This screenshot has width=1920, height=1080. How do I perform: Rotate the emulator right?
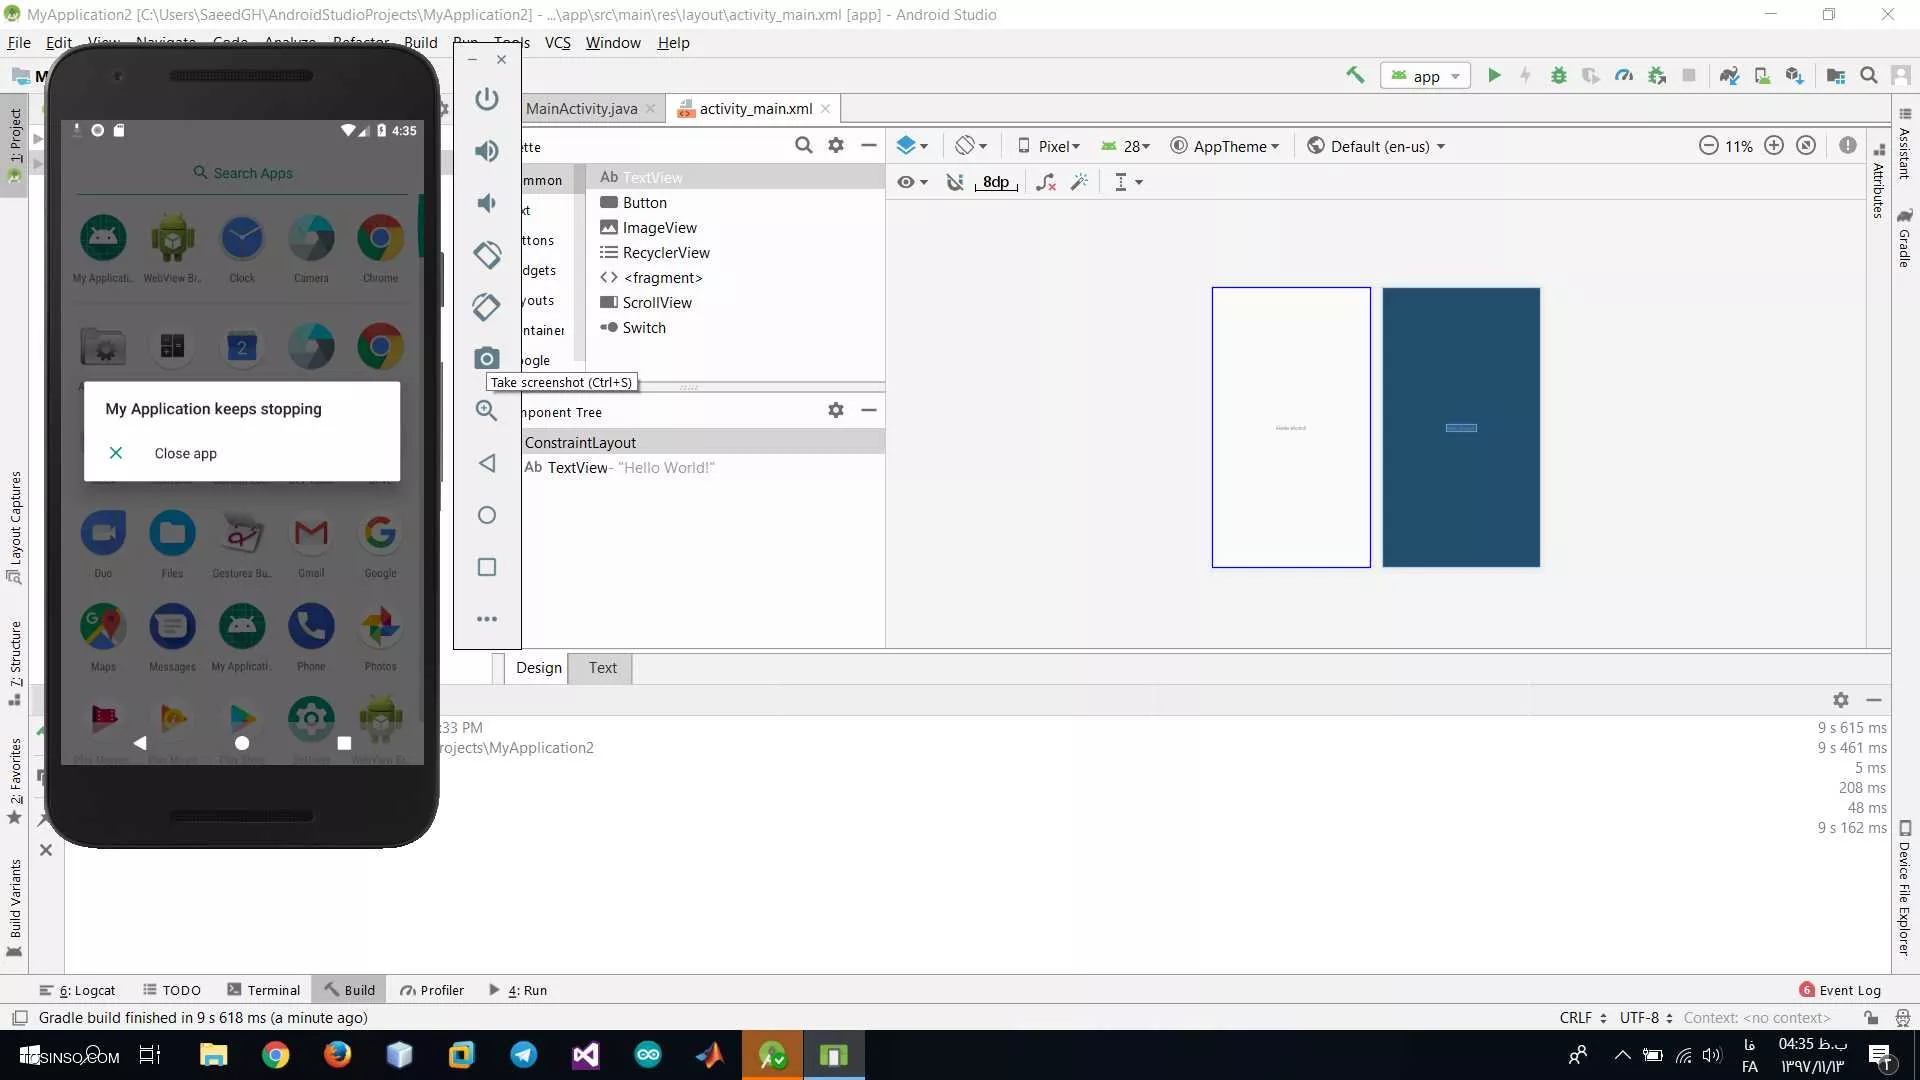(487, 307)
